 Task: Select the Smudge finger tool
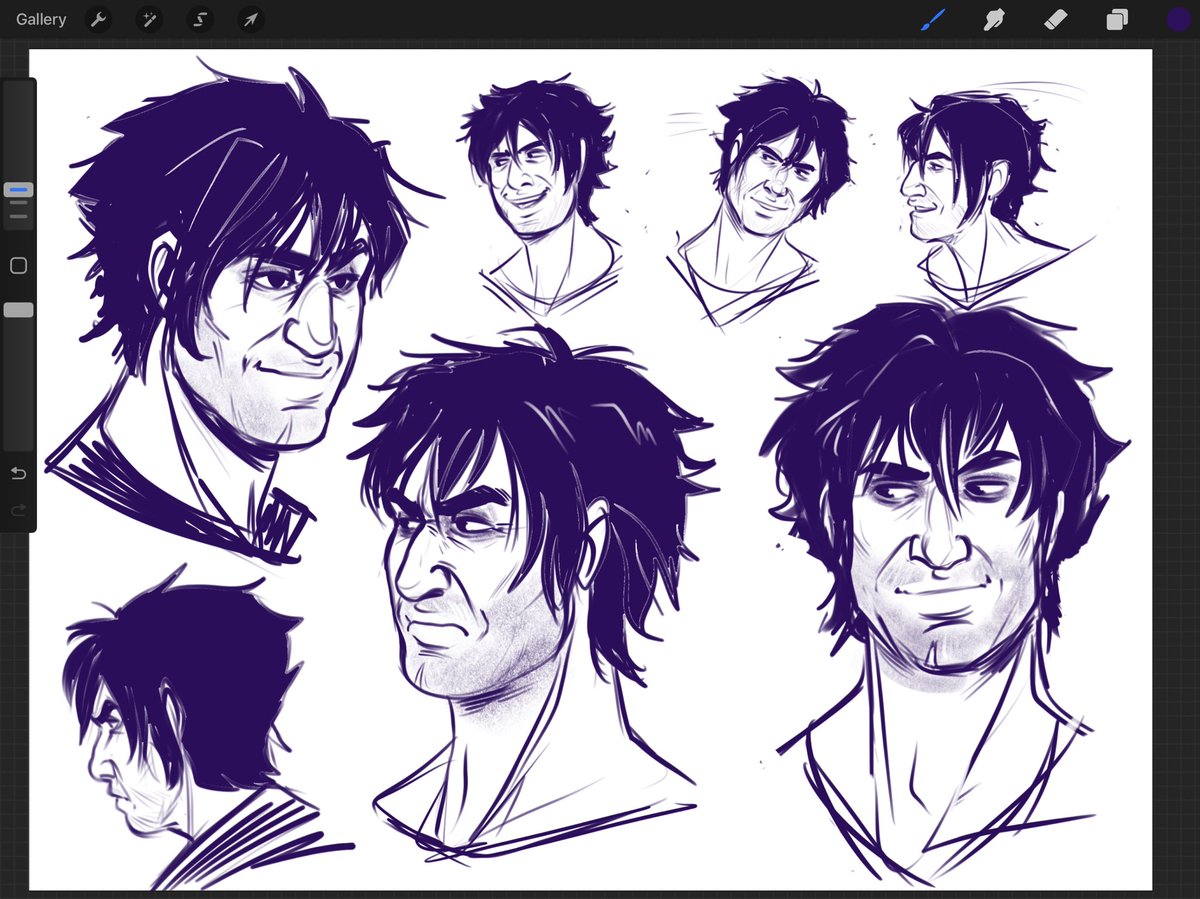994,19
